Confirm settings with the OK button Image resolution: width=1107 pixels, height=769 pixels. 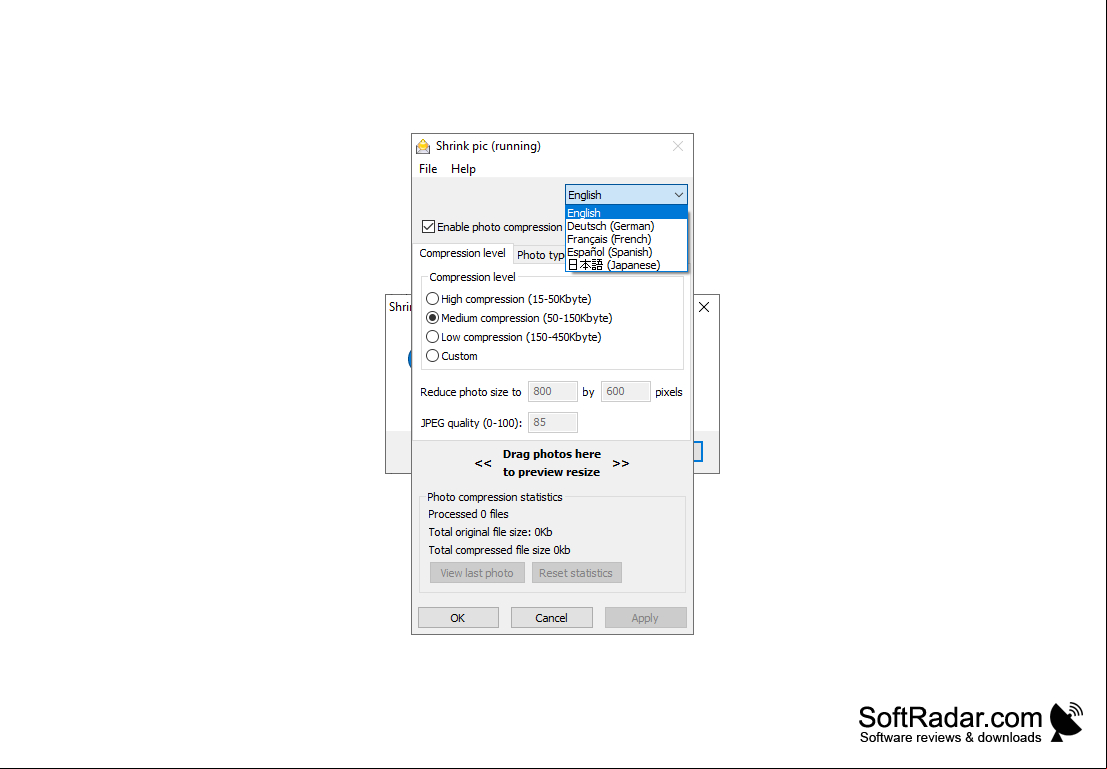click(458, 618)
